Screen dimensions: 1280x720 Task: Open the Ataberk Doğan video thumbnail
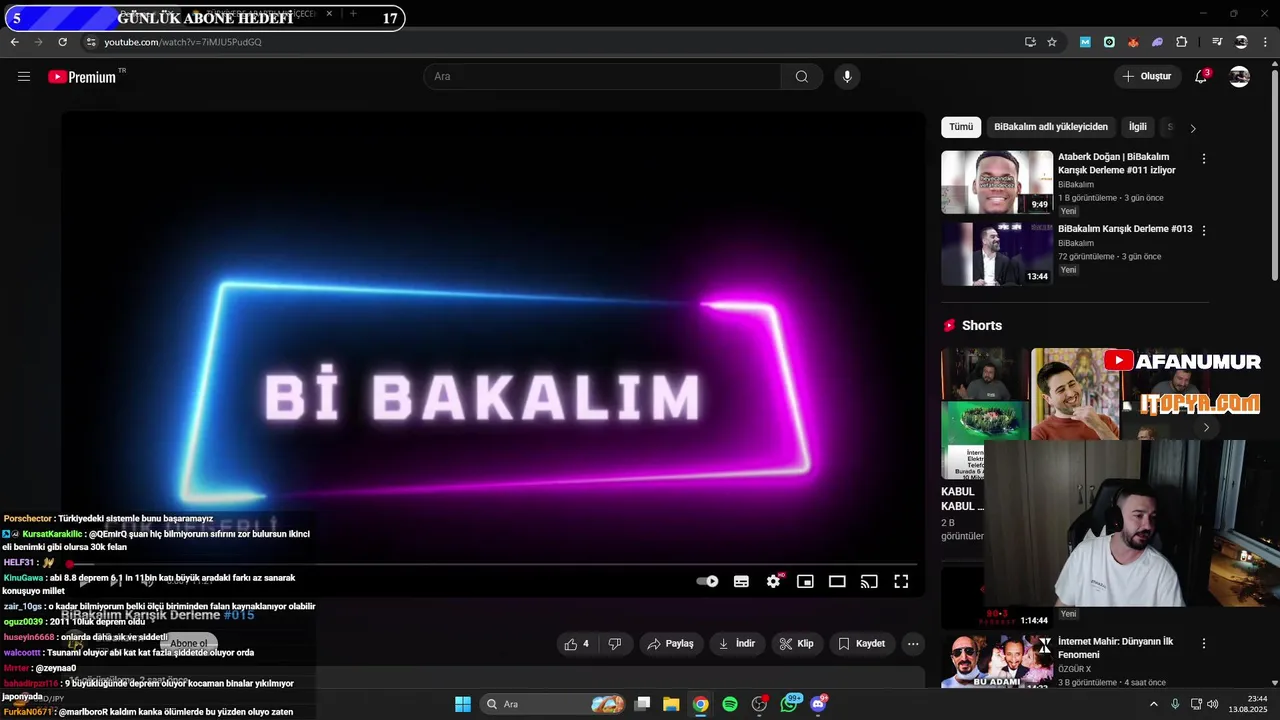coord(997,182)
